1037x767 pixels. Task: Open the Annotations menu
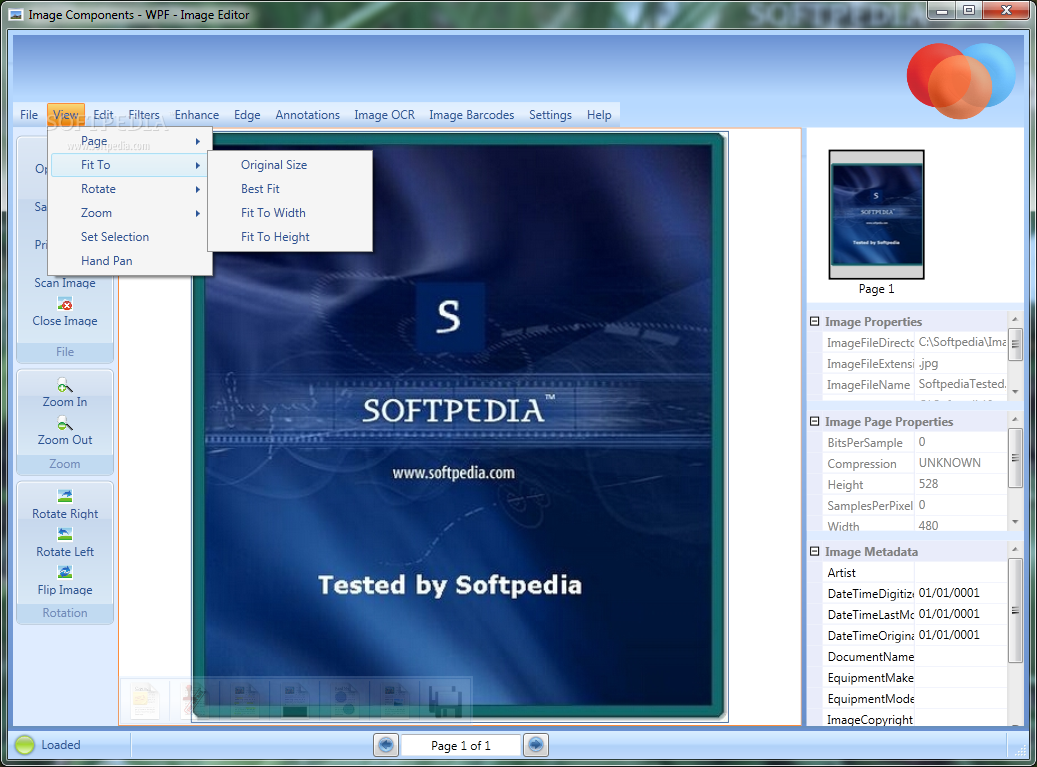(x=308, y=114)
